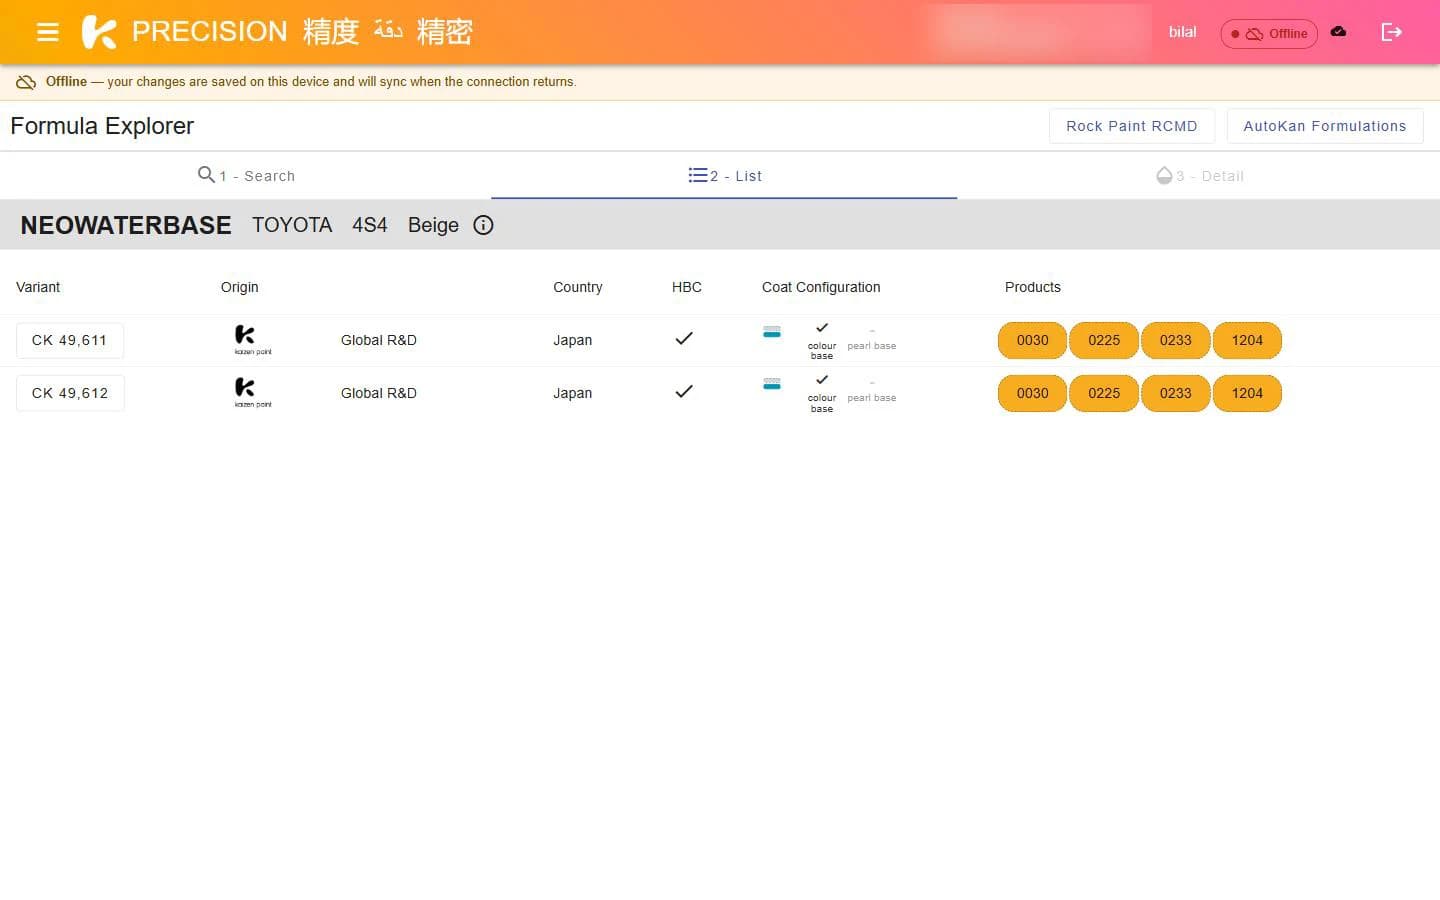This screenshot has height=900, width=1440.
Task: Click colour base checkmark for CK 49,611
Action: (822, 328)
